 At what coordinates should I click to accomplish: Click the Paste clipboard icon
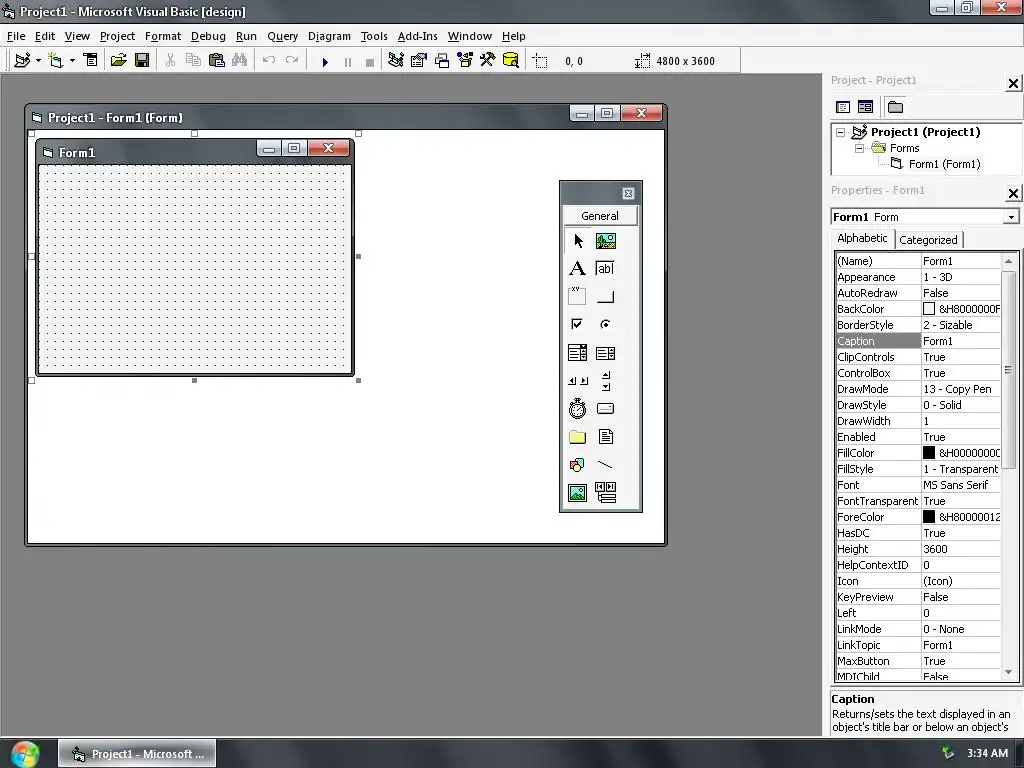[216, 60]
